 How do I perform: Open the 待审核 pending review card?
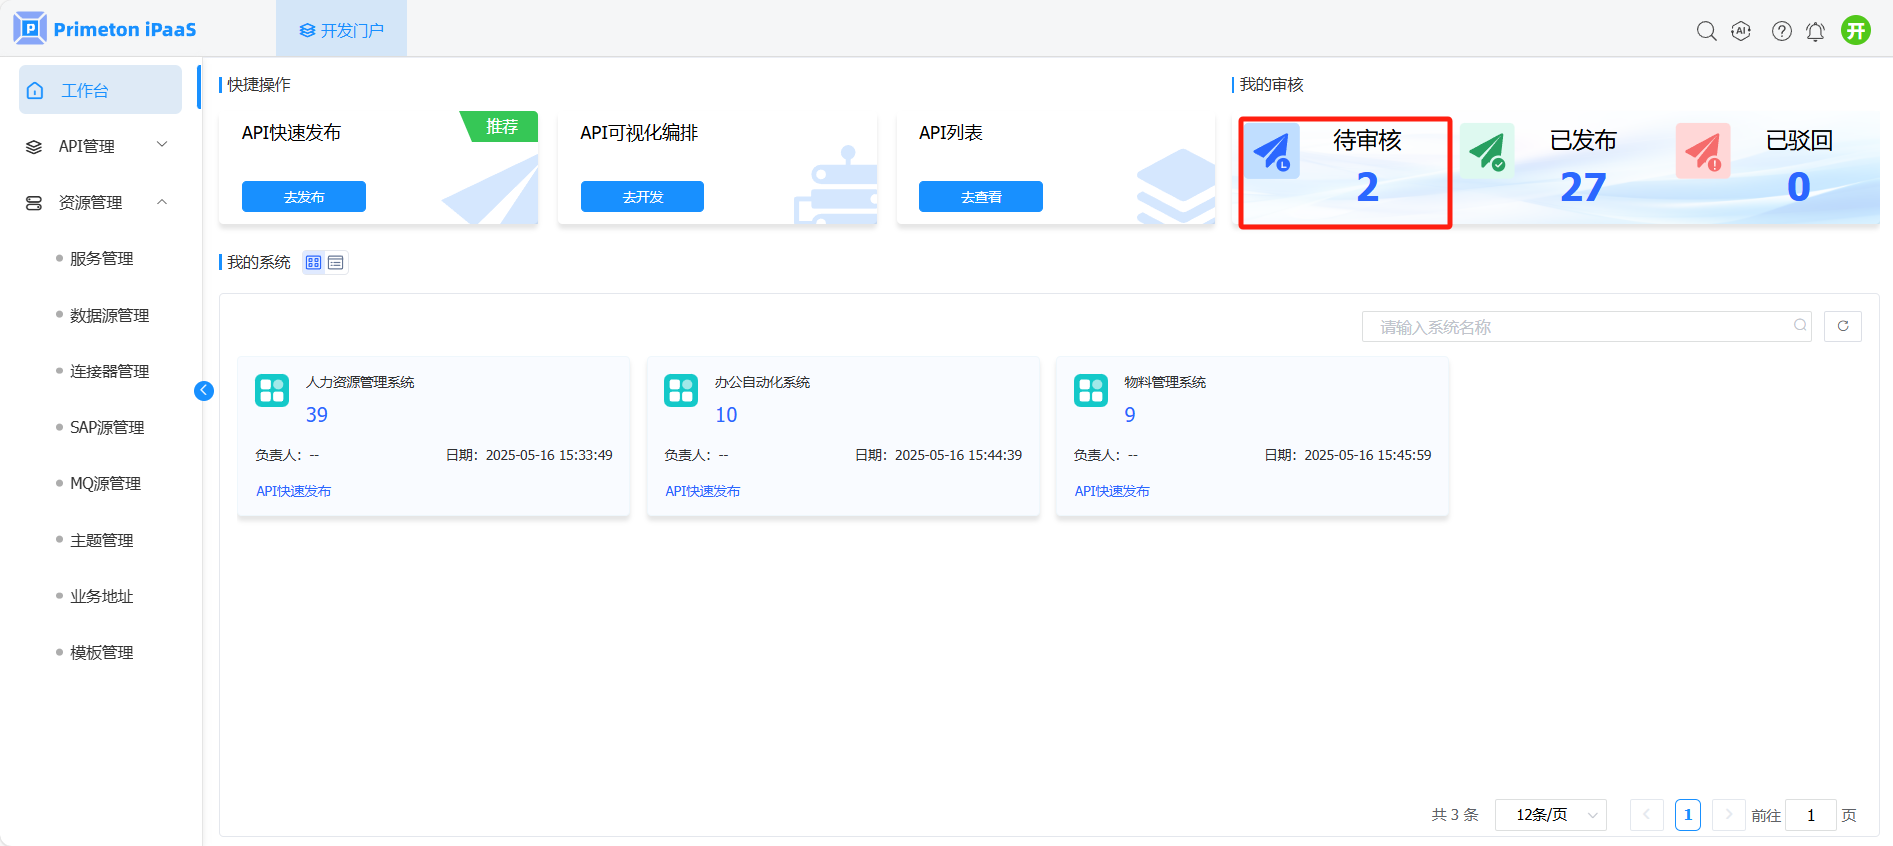tap(1345, 172)
